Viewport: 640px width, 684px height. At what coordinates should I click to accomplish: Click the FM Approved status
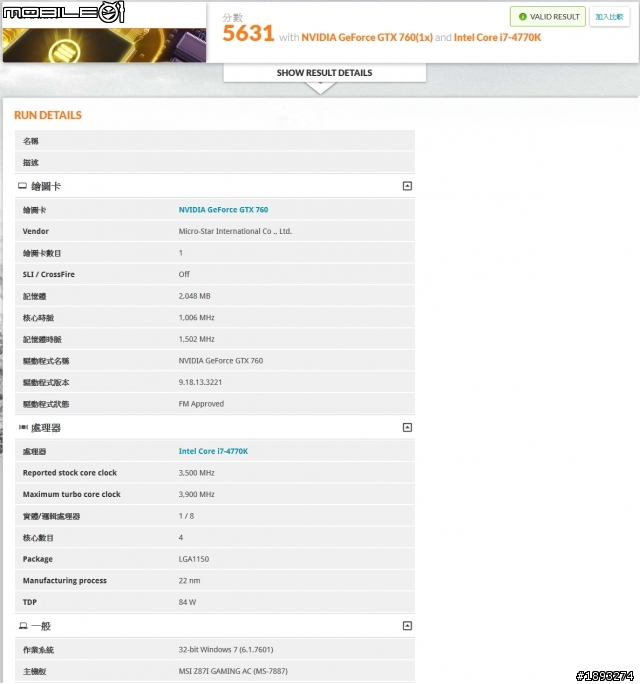click(201, 404)
